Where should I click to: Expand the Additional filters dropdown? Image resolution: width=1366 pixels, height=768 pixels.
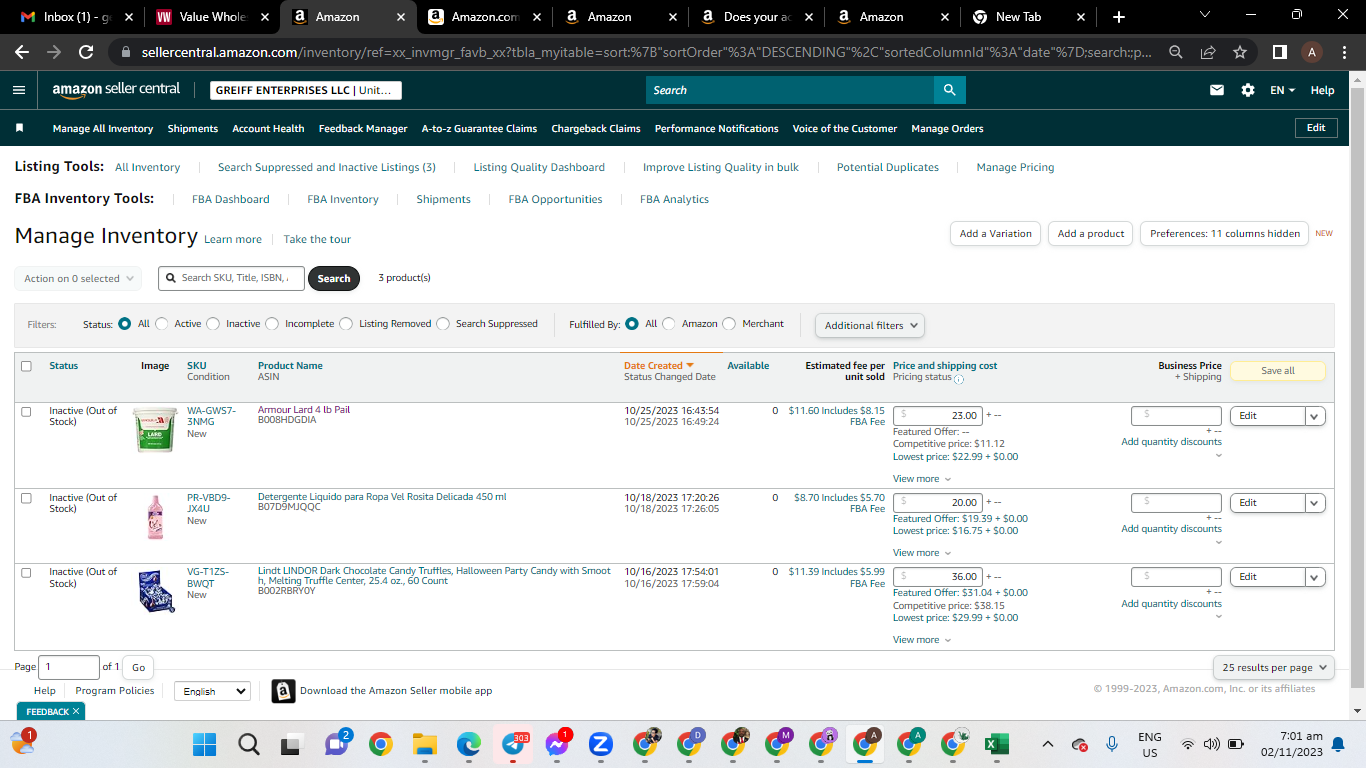click(870, 325)
